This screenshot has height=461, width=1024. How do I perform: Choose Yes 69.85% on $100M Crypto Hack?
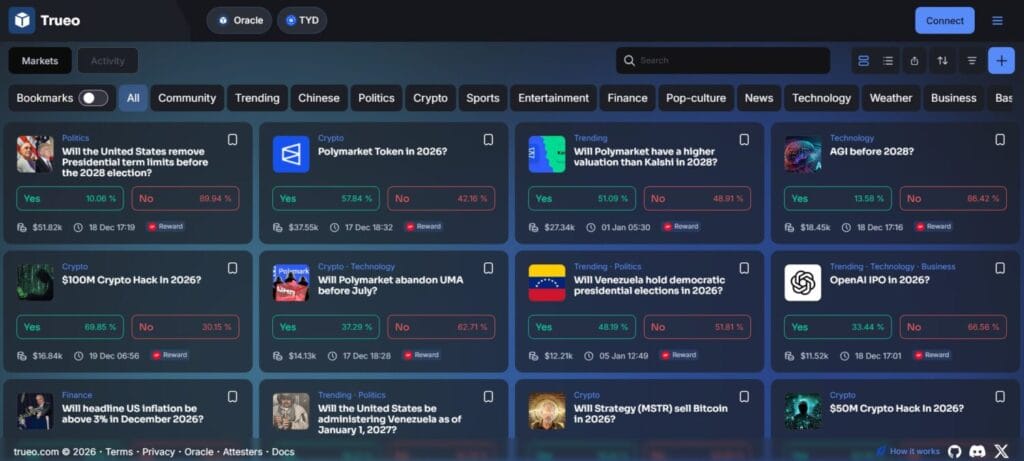pos(70,327)
